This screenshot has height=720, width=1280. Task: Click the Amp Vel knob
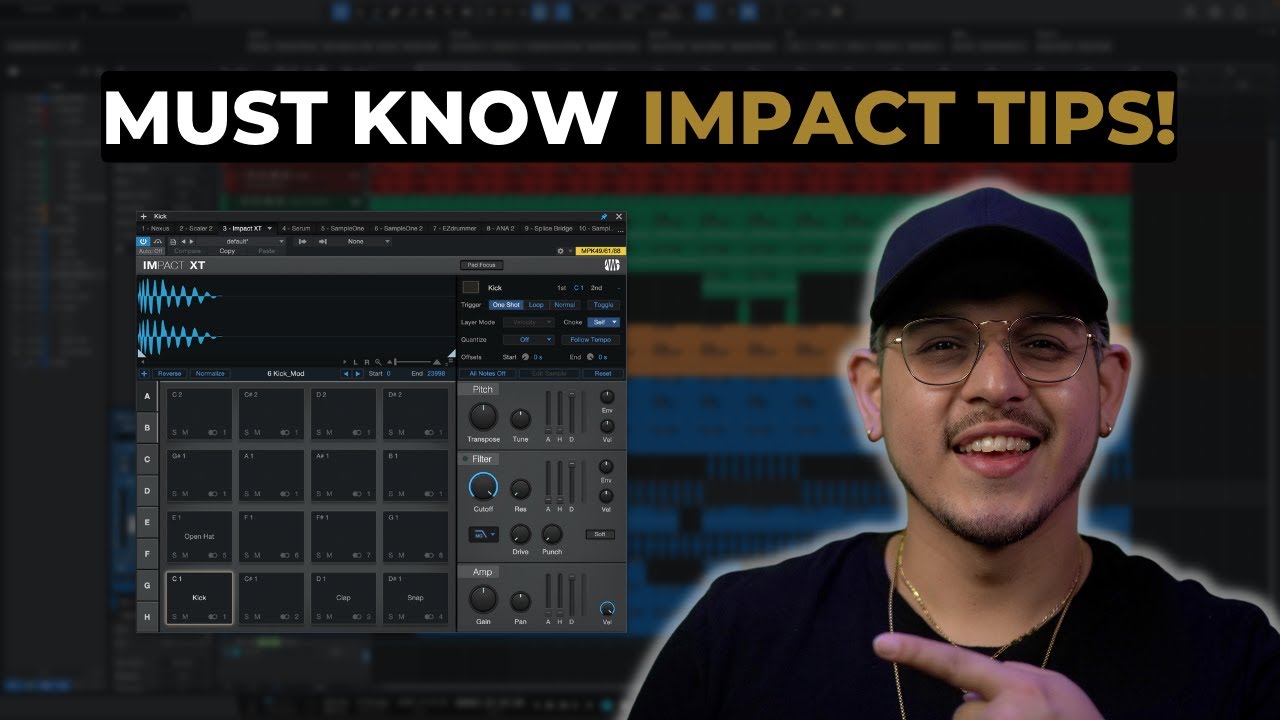click(607, 608)
